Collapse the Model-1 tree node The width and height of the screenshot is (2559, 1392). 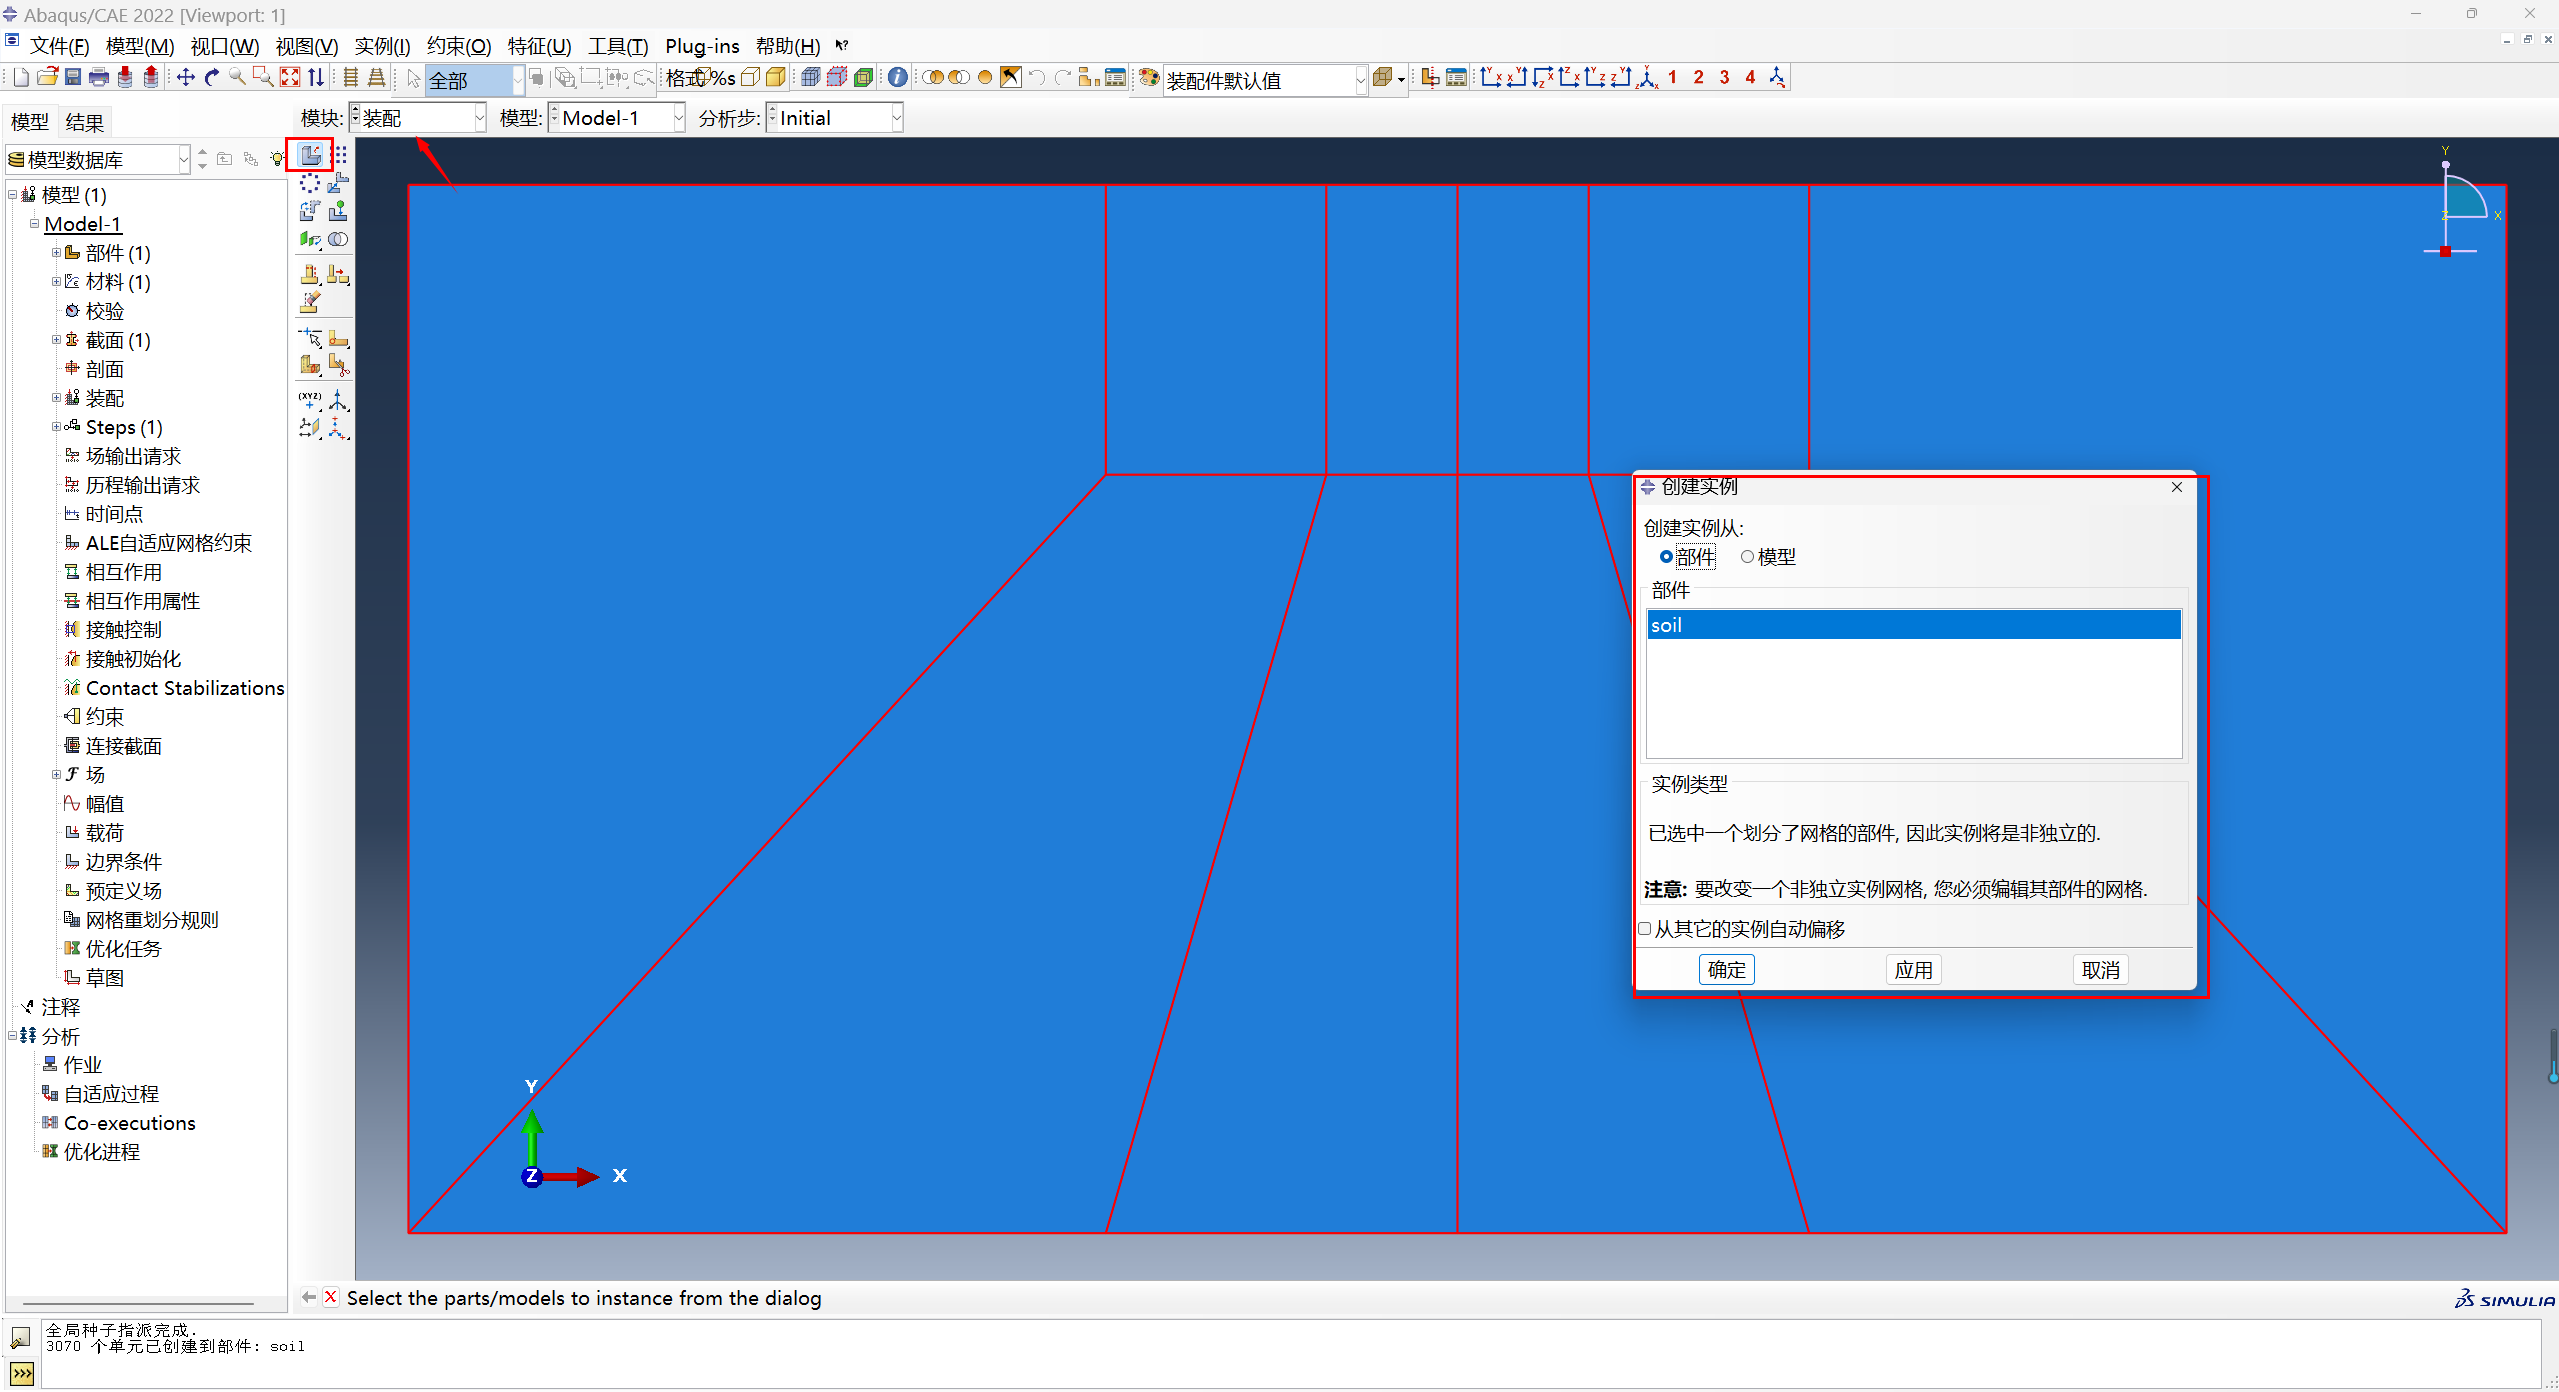[x=34, y=224]
